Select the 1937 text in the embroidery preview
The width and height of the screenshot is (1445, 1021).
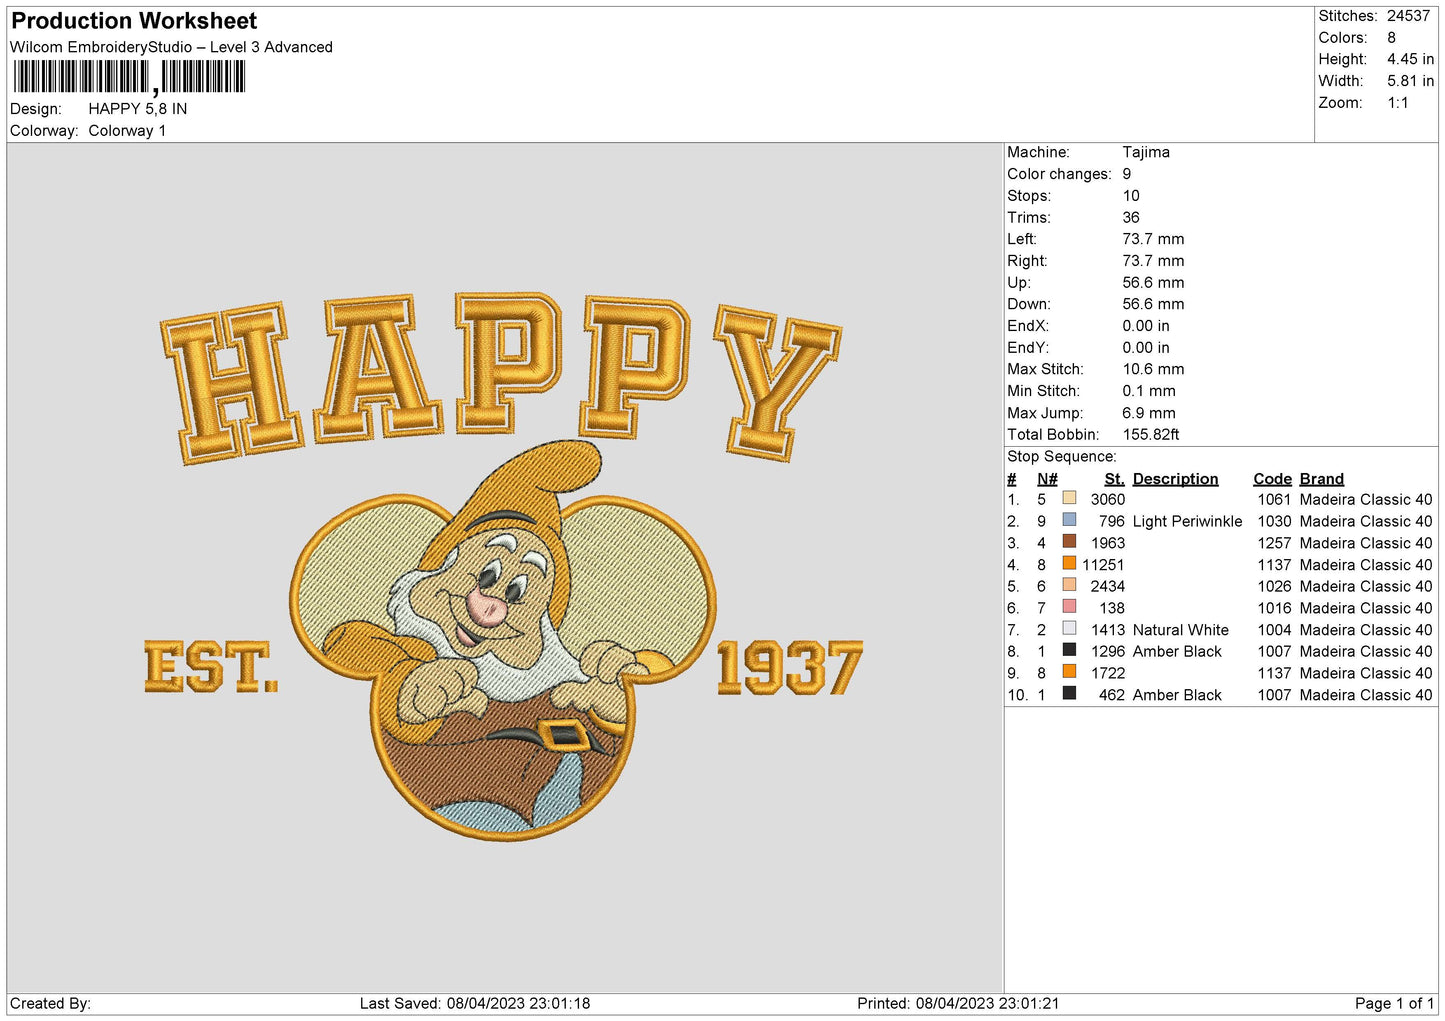click(789, 668)
